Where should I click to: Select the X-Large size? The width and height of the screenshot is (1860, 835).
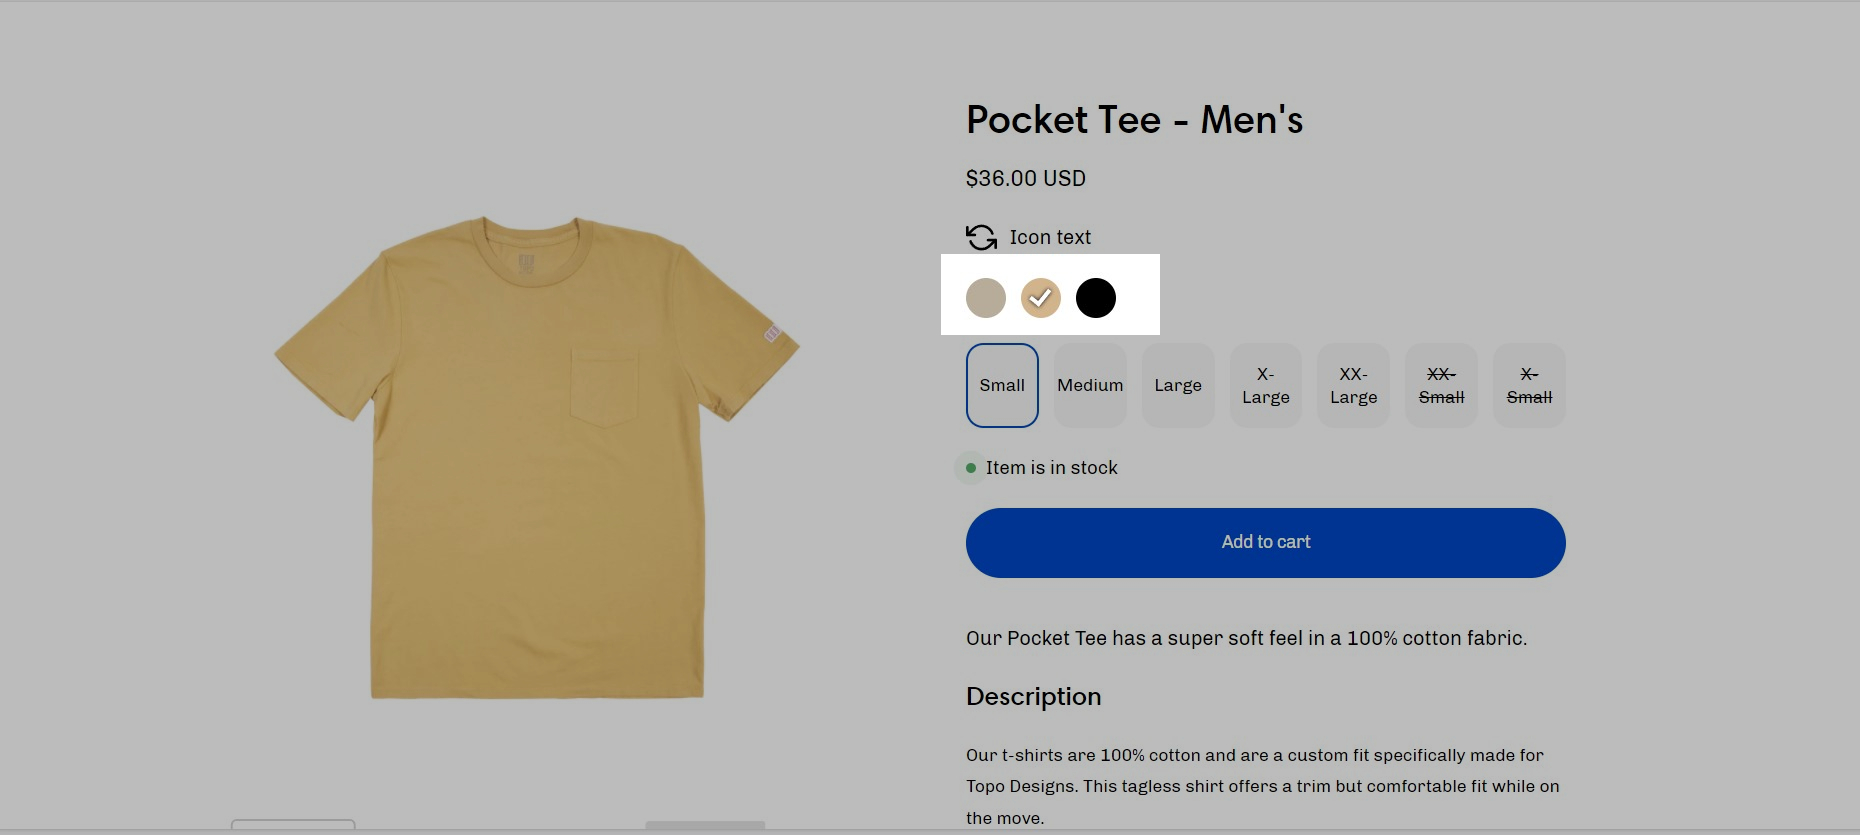[1266, 386]
